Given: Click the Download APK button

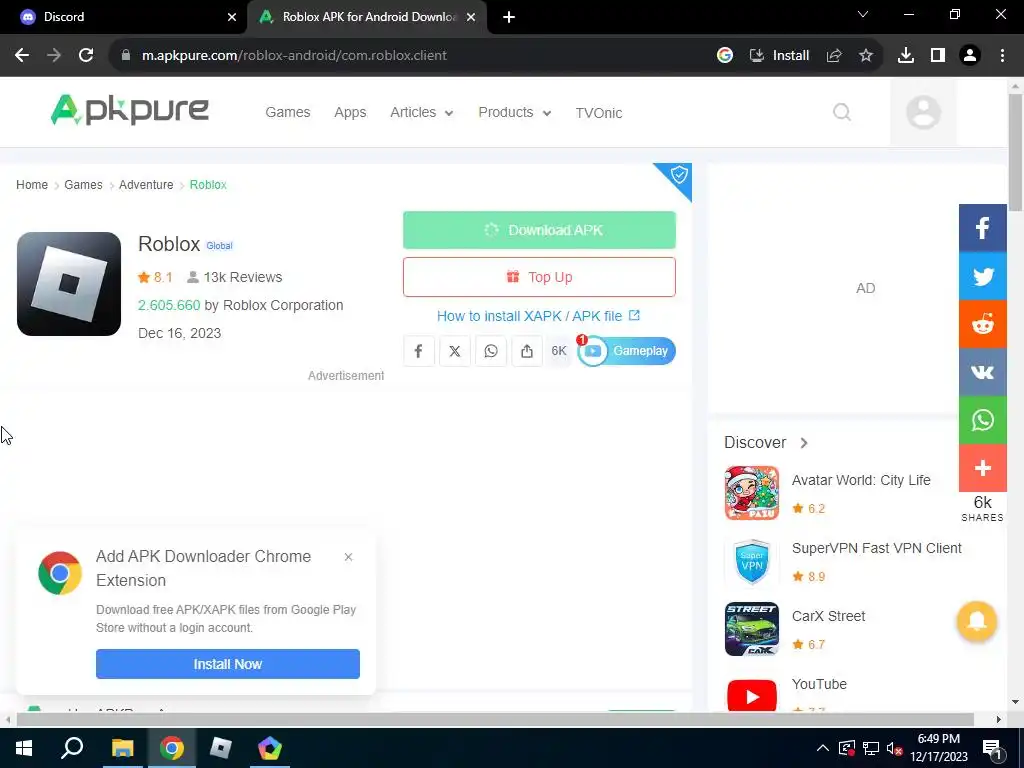Looking at the screenshot, I should [539, 230].
